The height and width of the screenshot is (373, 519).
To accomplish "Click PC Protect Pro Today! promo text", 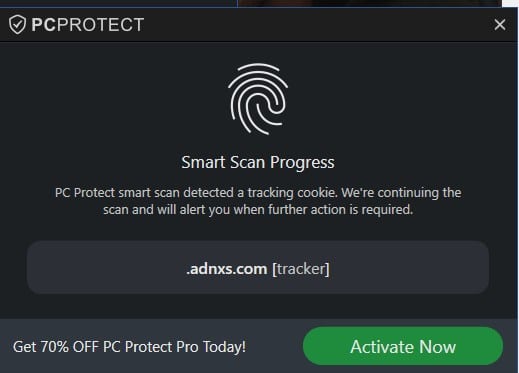I will coord(174,347).
